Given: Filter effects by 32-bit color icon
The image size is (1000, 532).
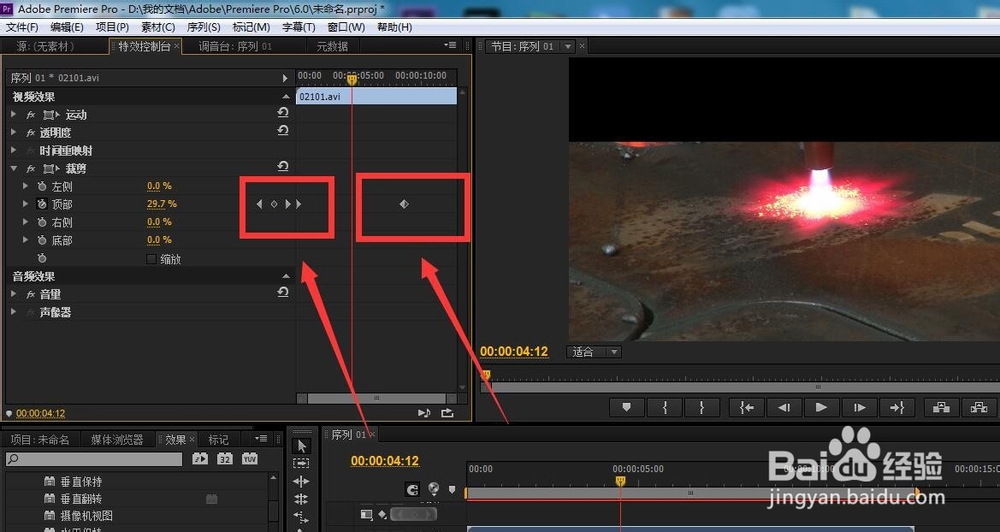Looking at the screenshot, I should (224, 459).
